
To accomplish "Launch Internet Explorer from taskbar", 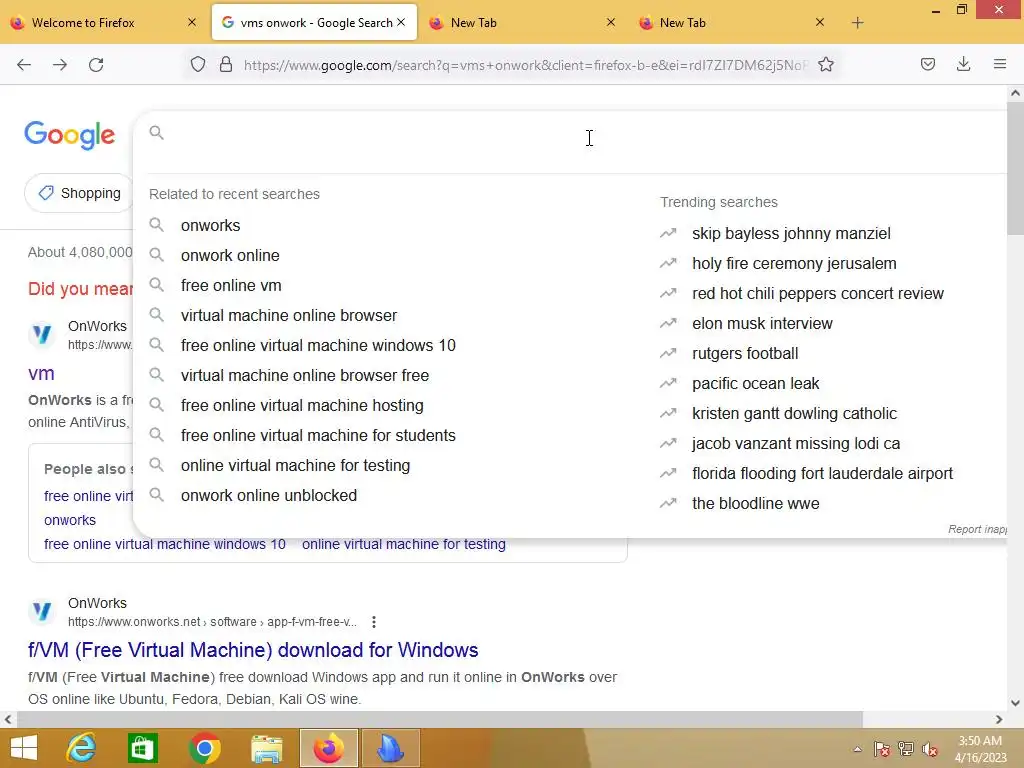I will coord(81,748).
